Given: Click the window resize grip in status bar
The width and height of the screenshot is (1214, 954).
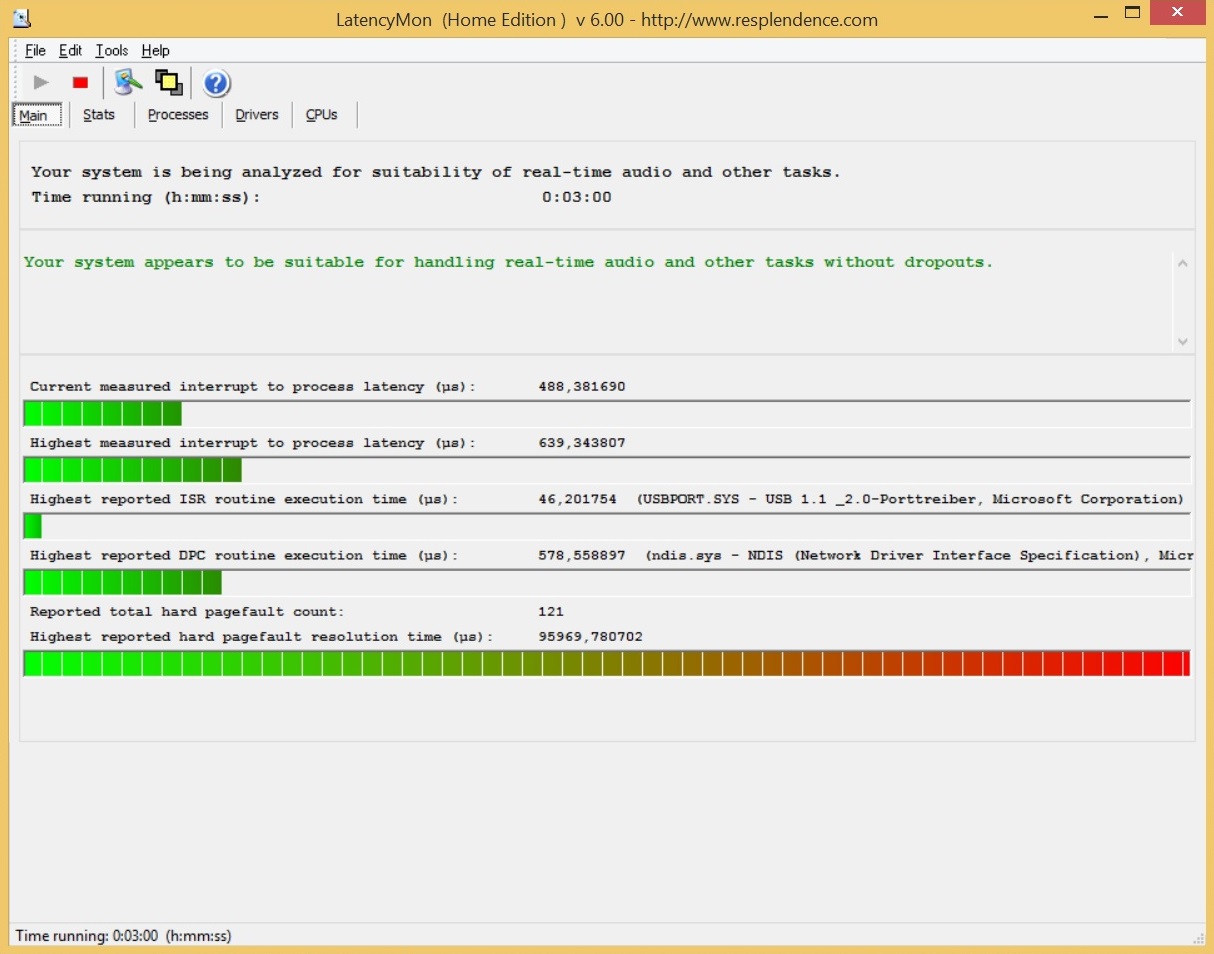Looking at the screenshot, I should pyautogui.click(x=1198, y=938).
